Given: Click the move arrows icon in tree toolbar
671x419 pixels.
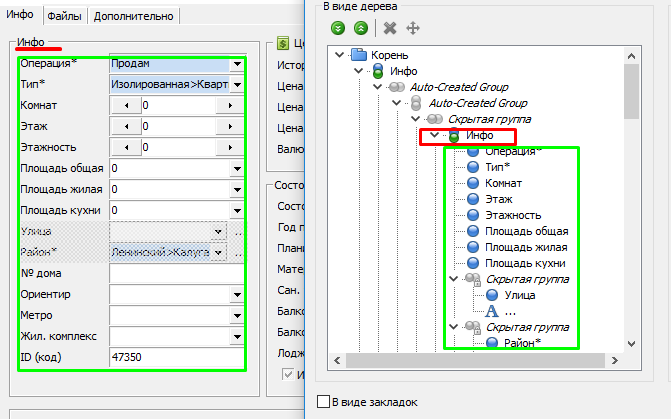Looking at the screenshot, I should pyautogui.click(x=411, y=28).
